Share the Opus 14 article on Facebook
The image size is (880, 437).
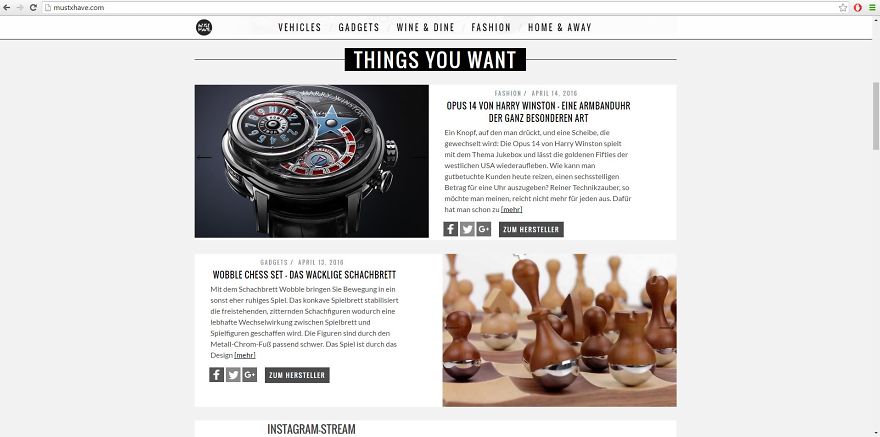point(451,229)
